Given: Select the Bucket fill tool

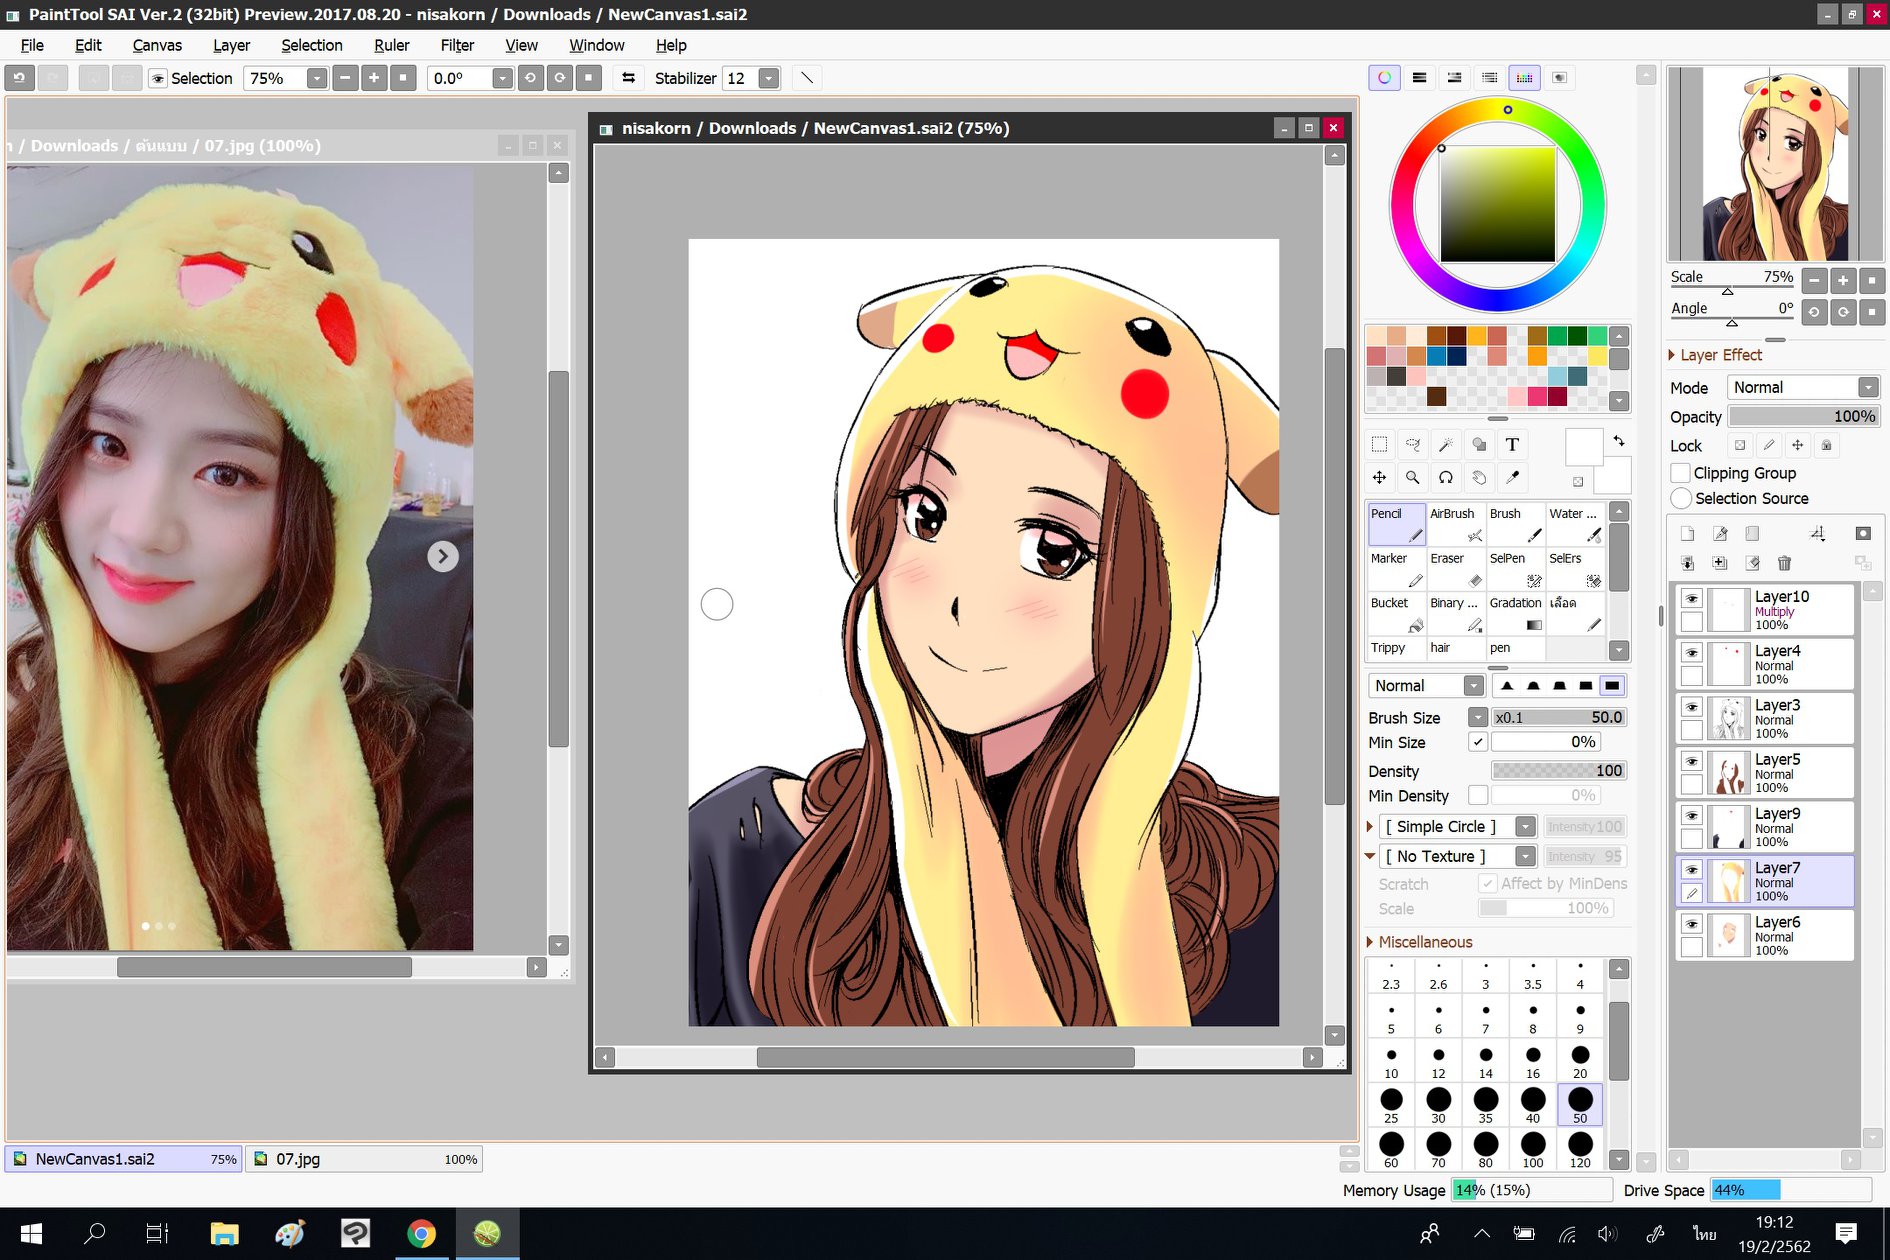Looking at the screenshot, I should (x=1396, y=614).
